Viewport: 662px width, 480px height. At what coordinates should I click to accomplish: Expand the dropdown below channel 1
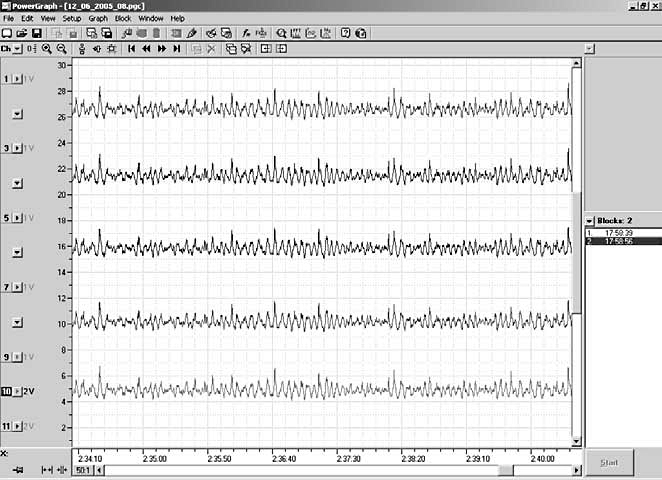tap(17, 114)
